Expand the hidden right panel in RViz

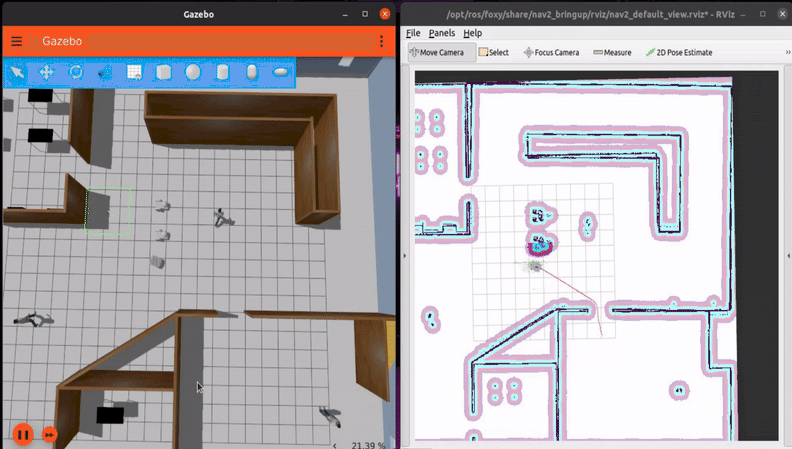[788, 256]
